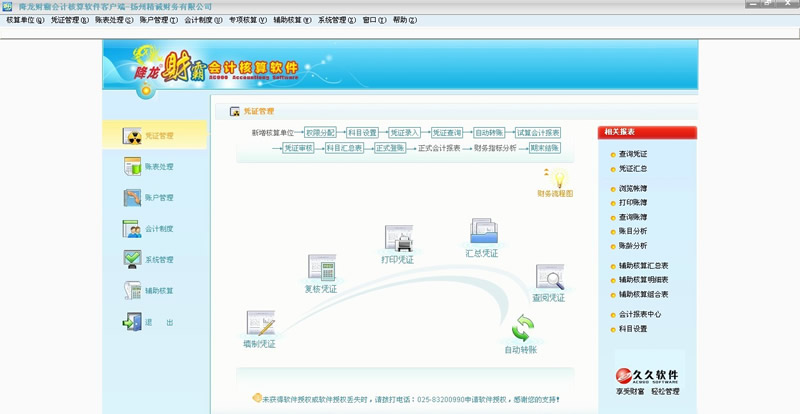Click the 正式登账 flowchart box
800x414 pixels.
390,148
